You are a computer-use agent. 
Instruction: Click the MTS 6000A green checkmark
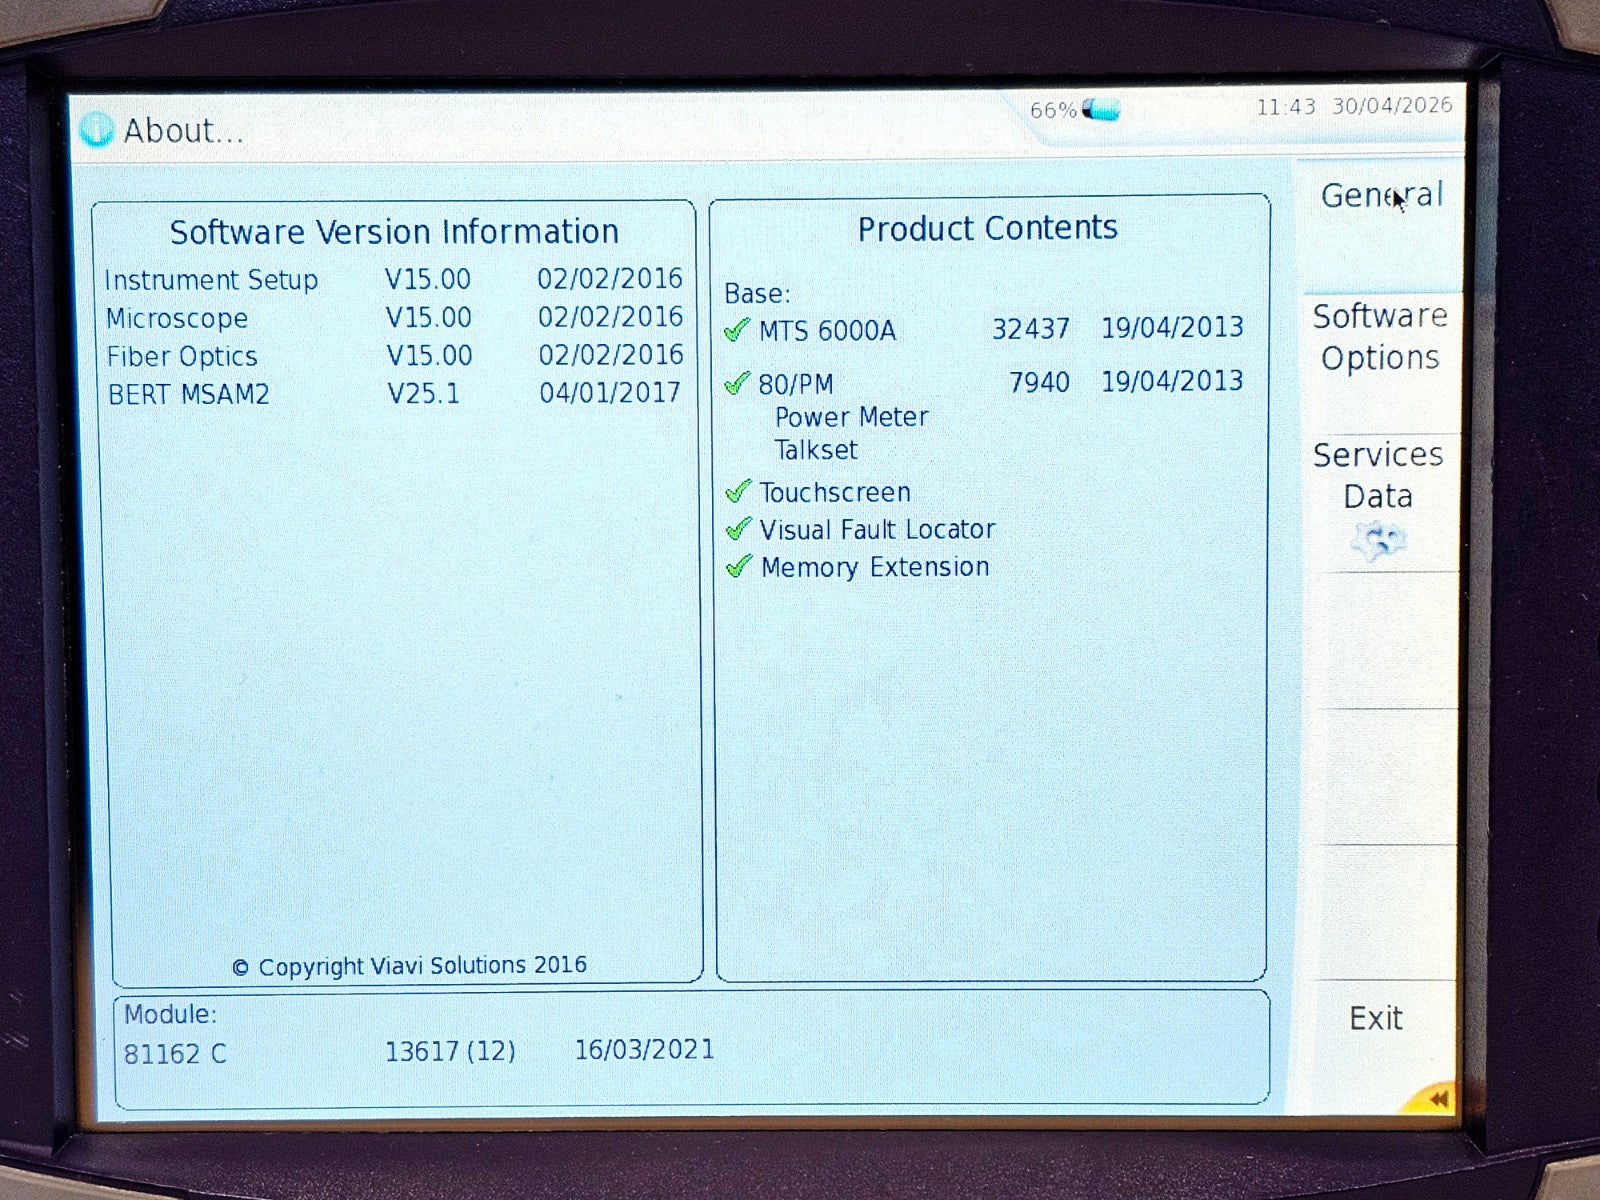pyautogui.click(x=737, y=329)
